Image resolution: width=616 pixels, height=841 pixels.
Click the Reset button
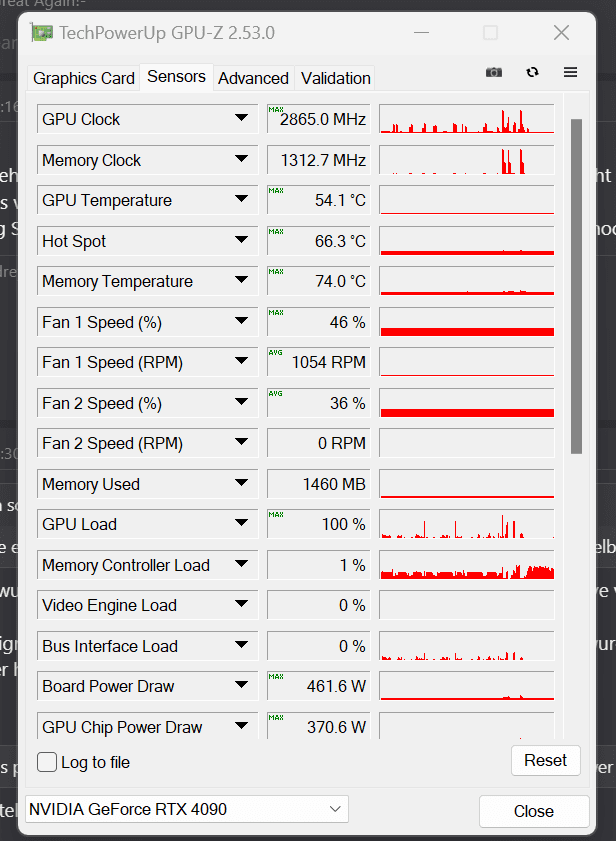tap(546, 760)
